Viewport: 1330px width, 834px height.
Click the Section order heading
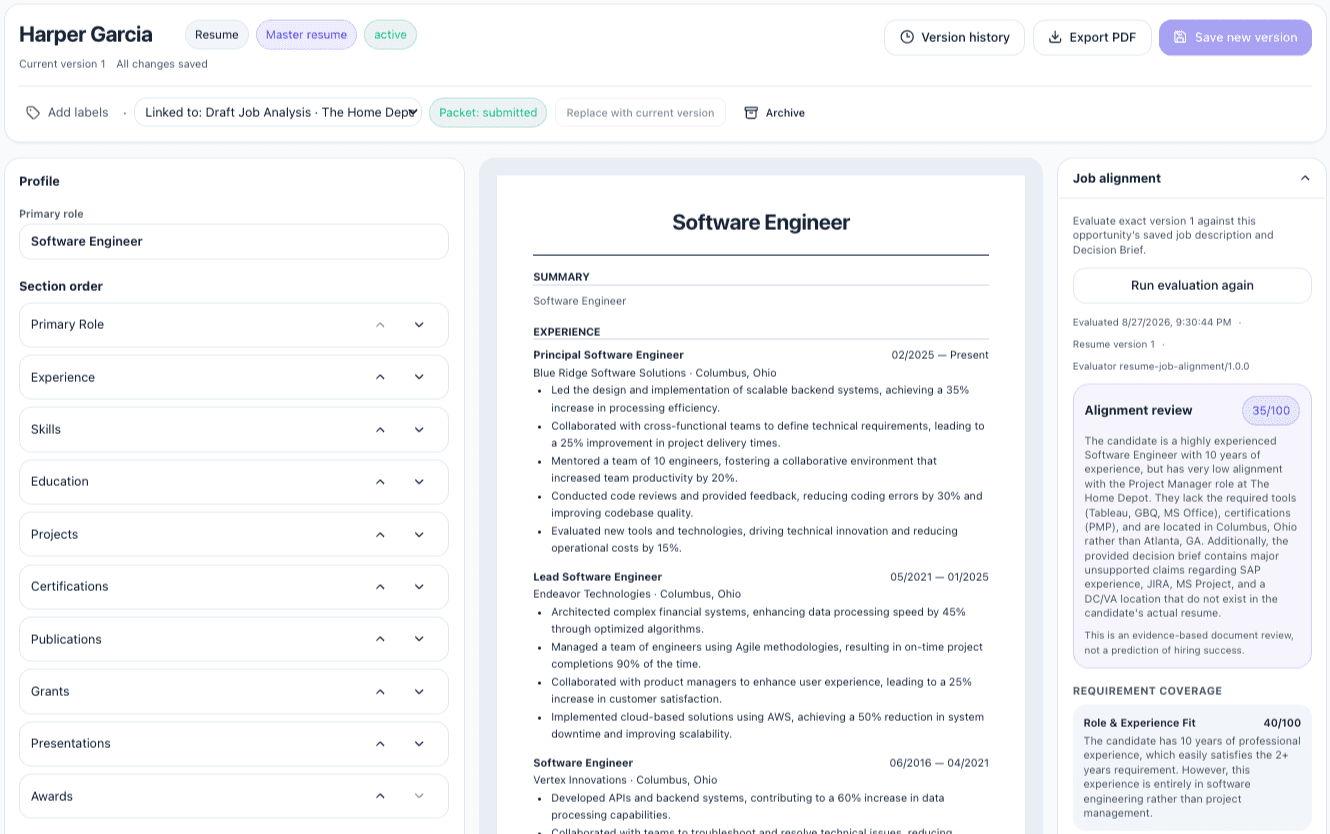tap(61, 286)
